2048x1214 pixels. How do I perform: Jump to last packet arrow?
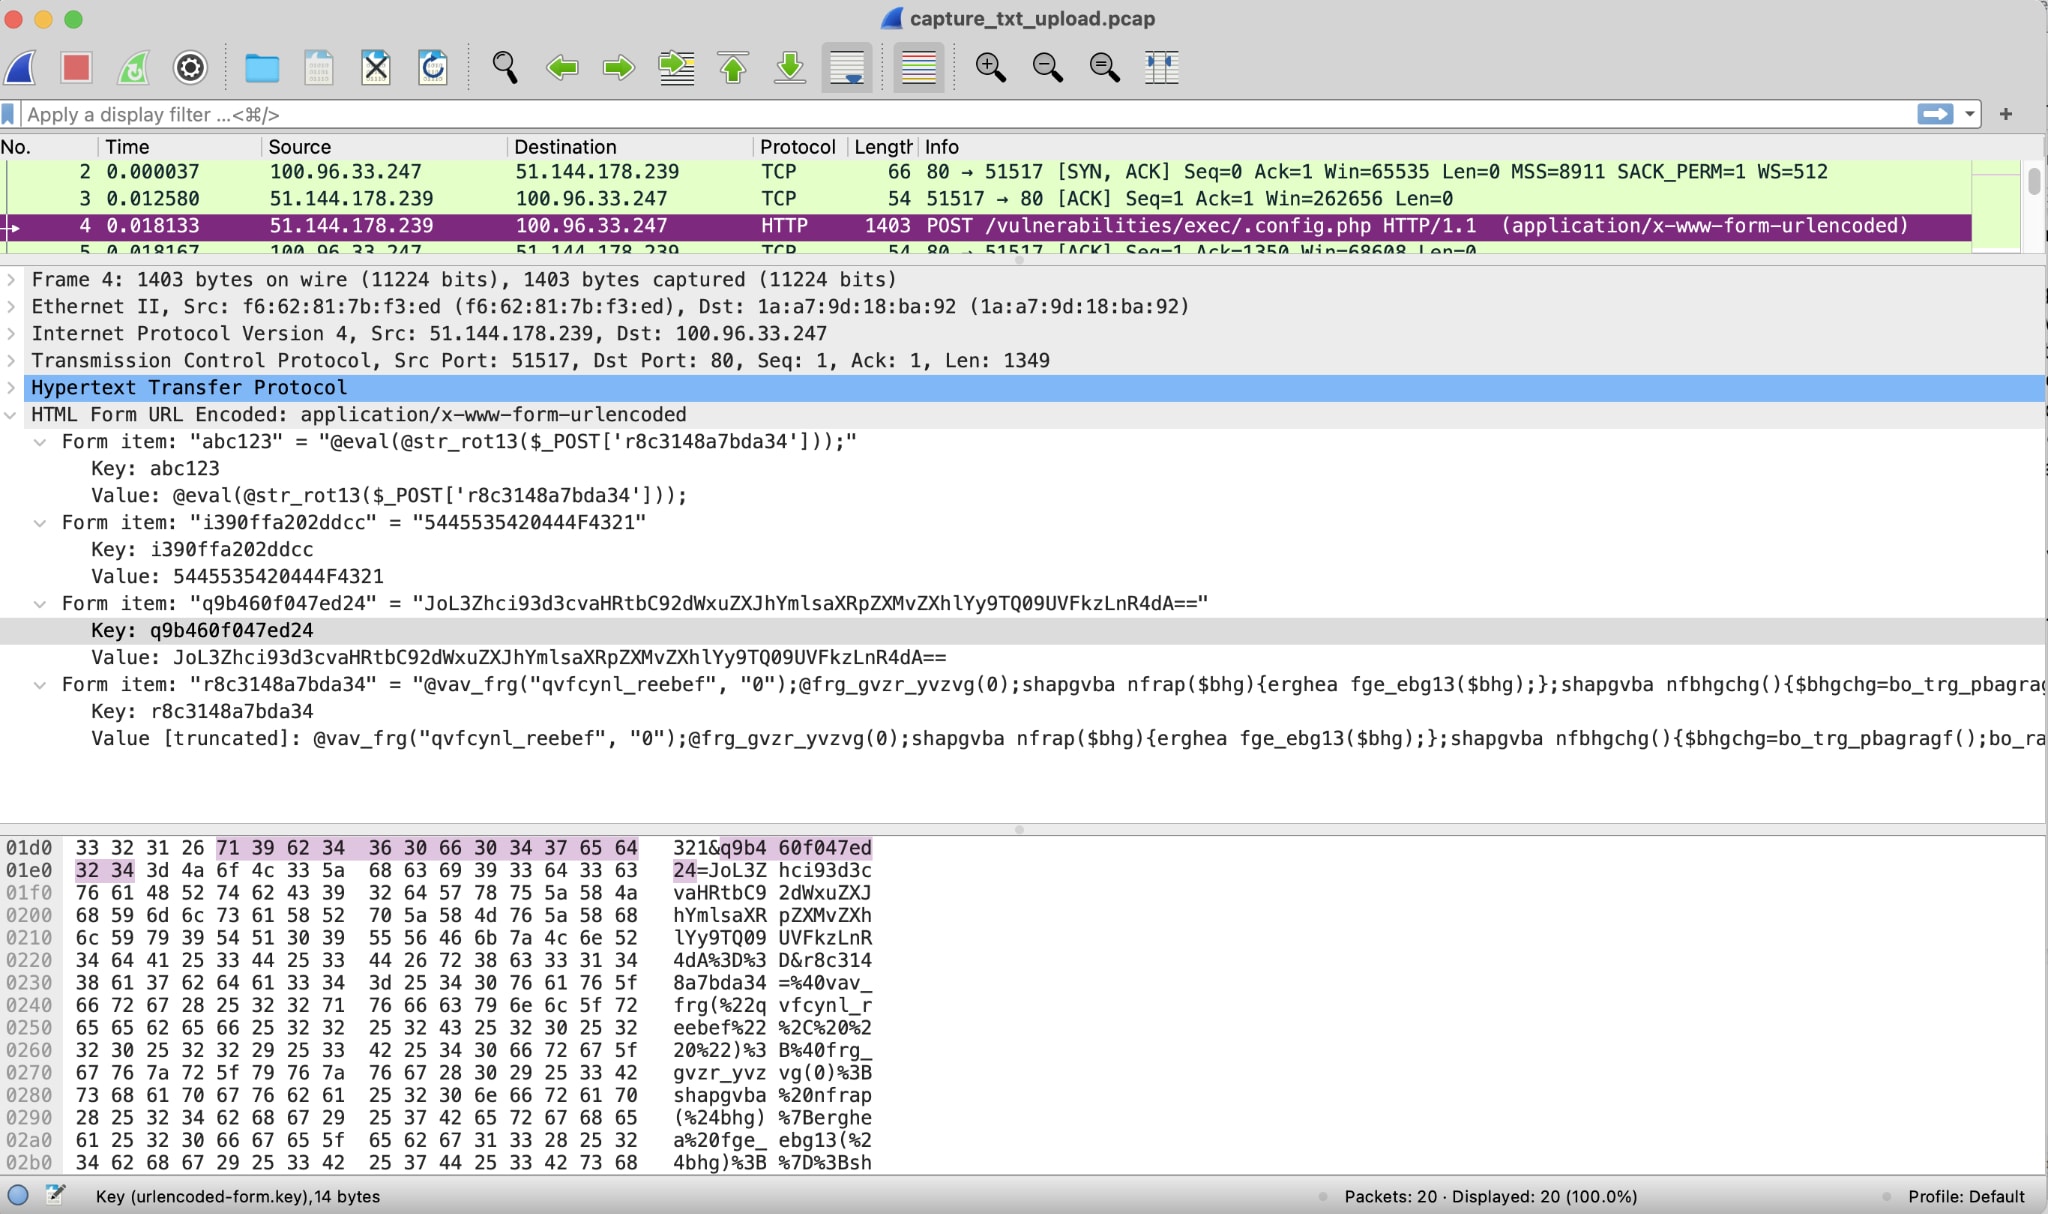[x=790, y=68]
